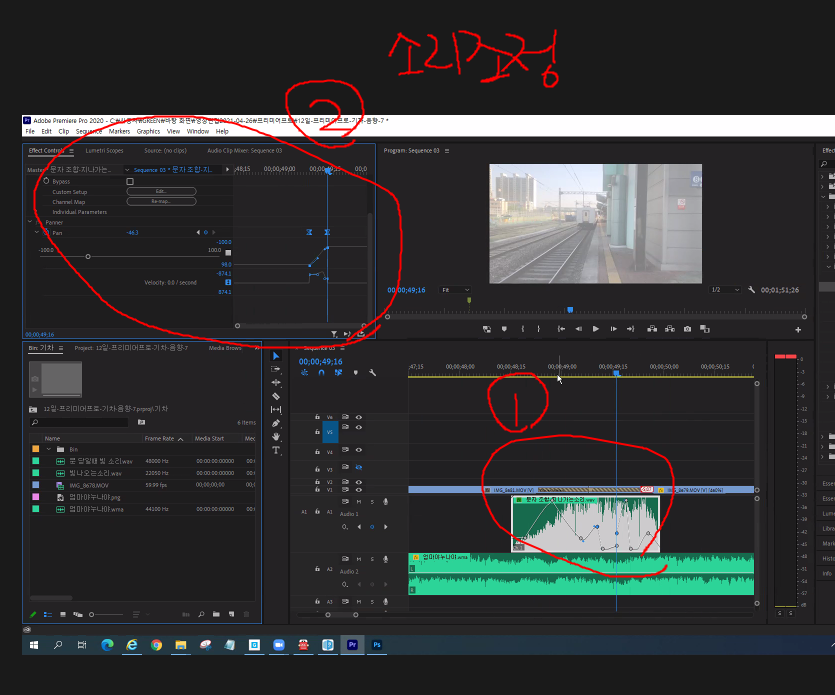835x695 pixels.
Task: Select the Pen tool
Action: tap(276, 423)
